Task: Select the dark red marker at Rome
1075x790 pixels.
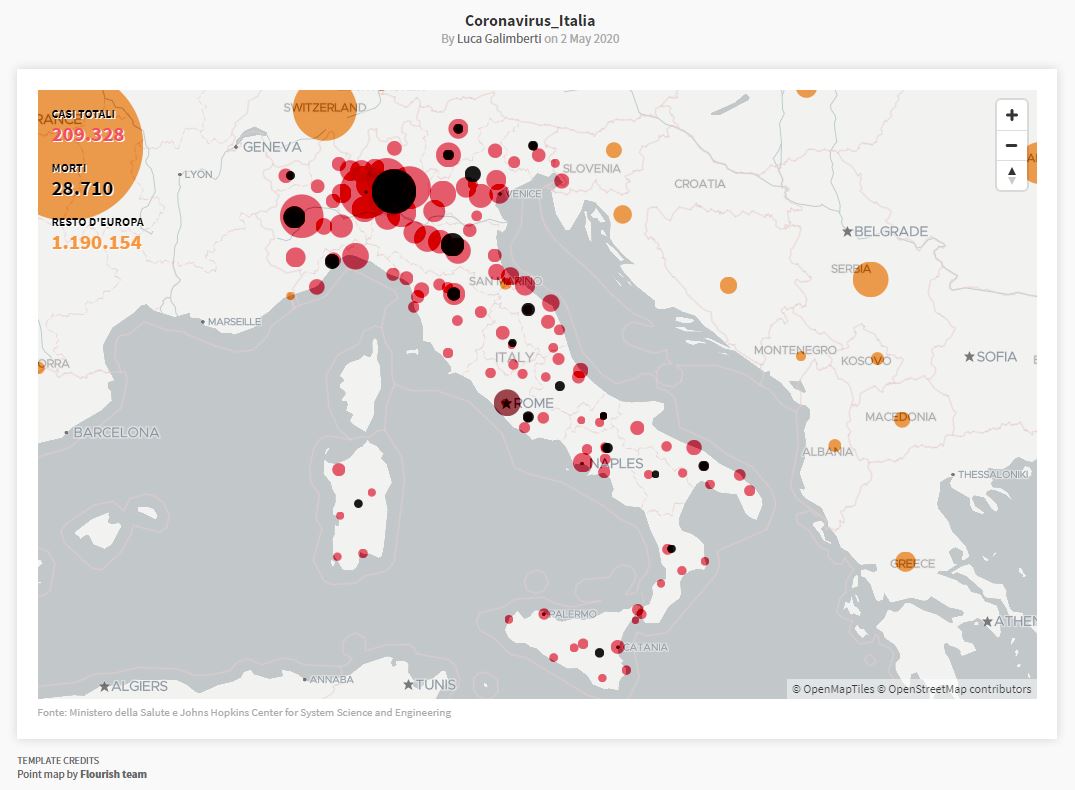Action: click(x=507, y=403)
